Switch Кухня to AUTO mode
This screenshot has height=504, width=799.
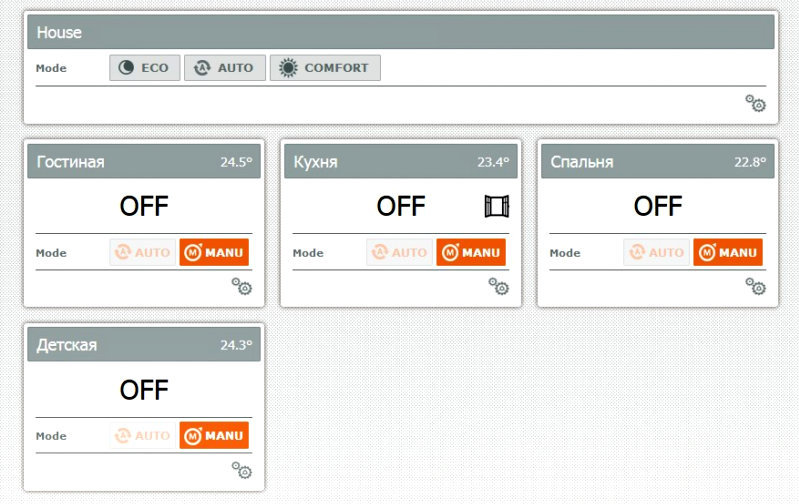pos(400,252)
